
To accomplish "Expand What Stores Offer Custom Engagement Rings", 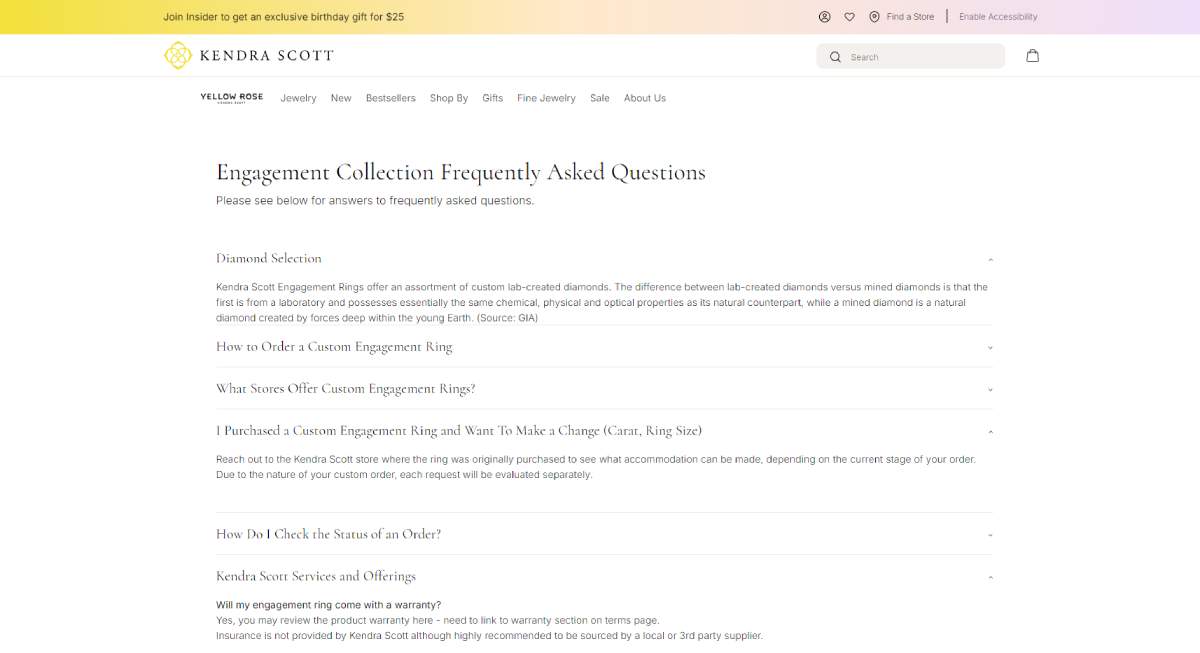I will pyautogui.click(x=604, y=389).
